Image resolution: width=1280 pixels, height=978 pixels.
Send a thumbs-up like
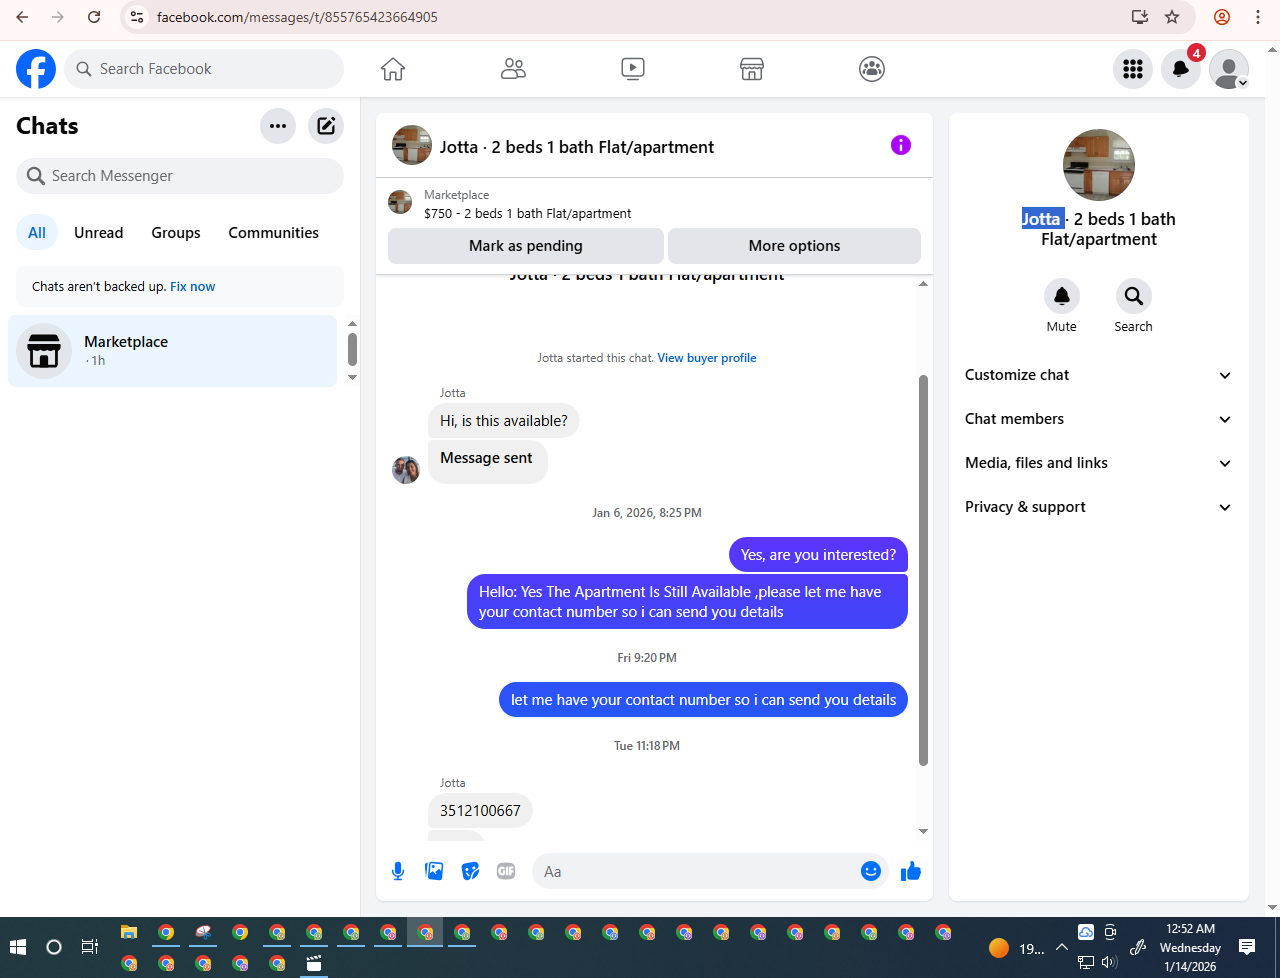pos(910,871)
